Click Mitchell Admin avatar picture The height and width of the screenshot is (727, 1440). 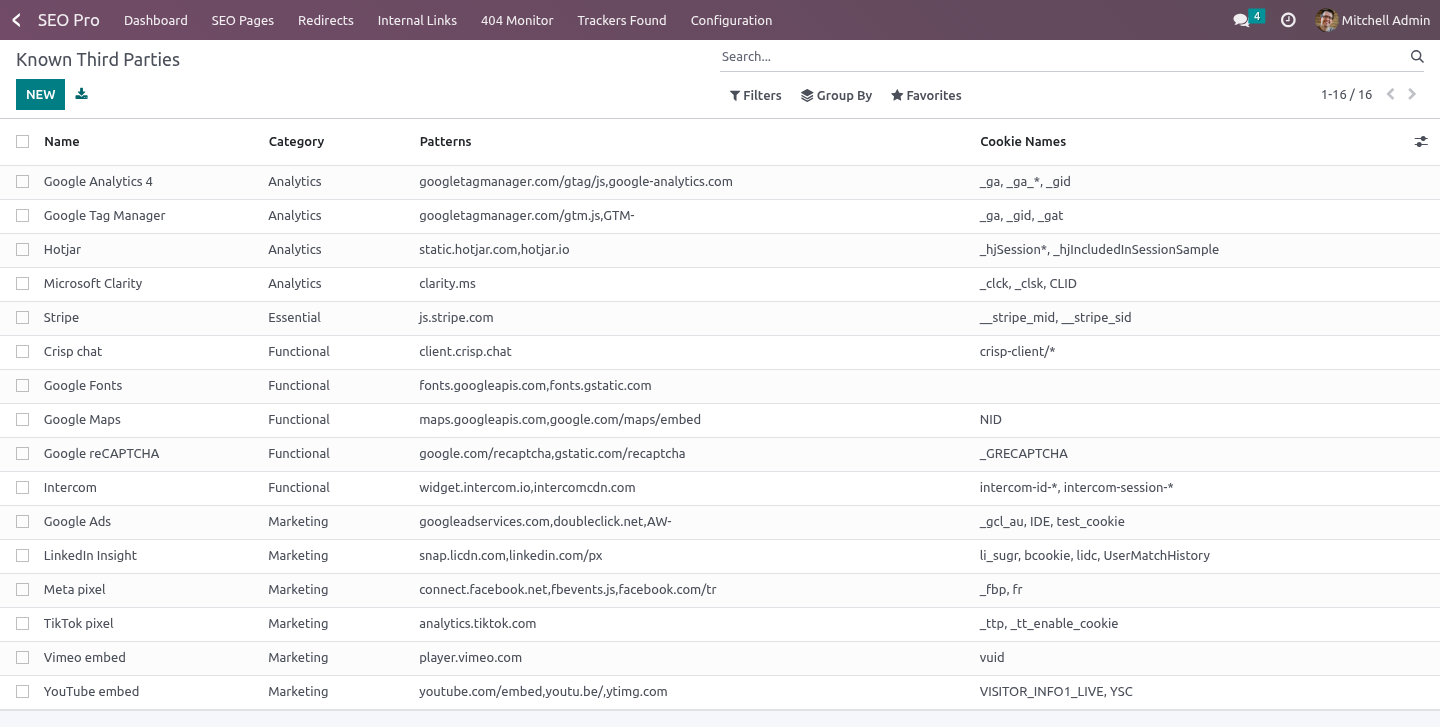[x=1326, y=20]
